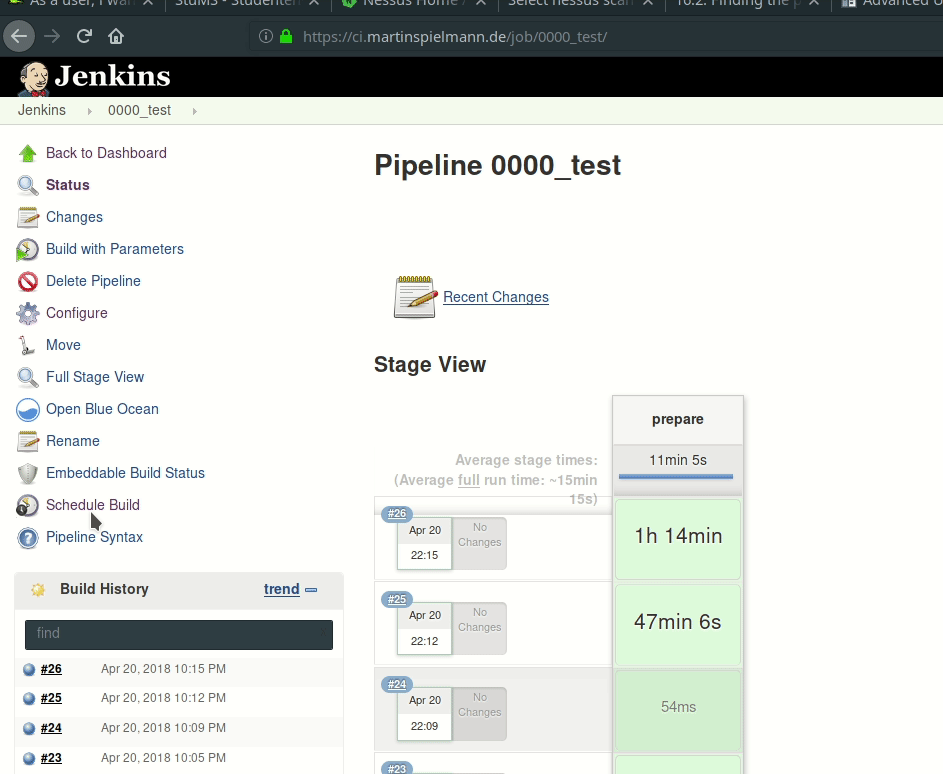Click the Back to Dashboard arrow icon
The width and height of the screenshot is (943, 774).
pyautogui.click(x=28, y=153)
